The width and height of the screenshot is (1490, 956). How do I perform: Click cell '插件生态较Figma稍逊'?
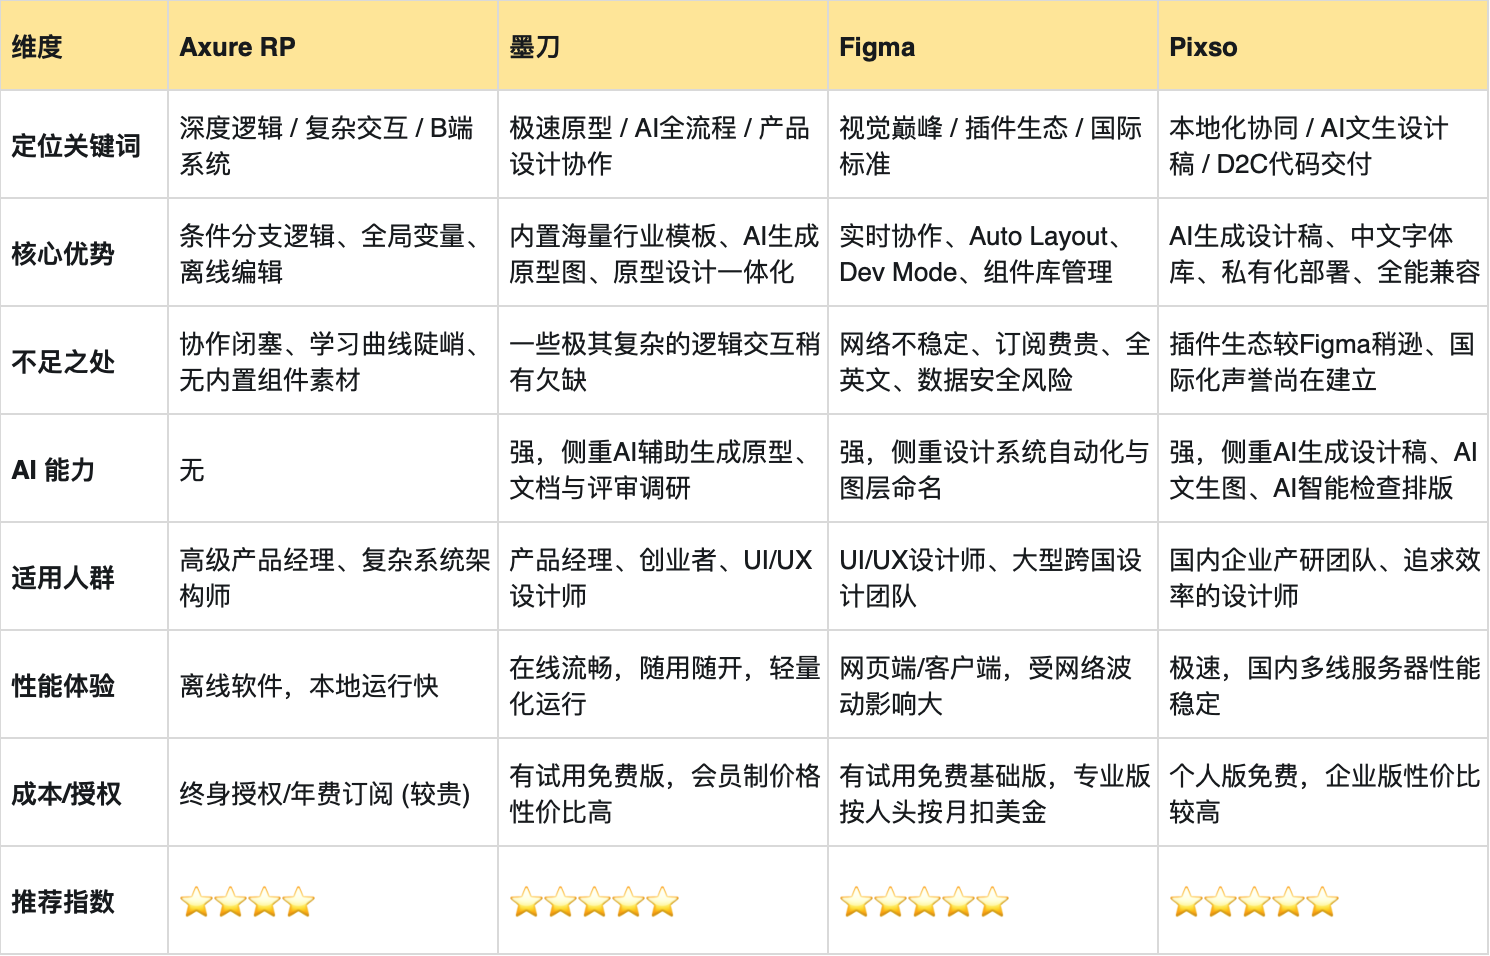point(1323,361)
